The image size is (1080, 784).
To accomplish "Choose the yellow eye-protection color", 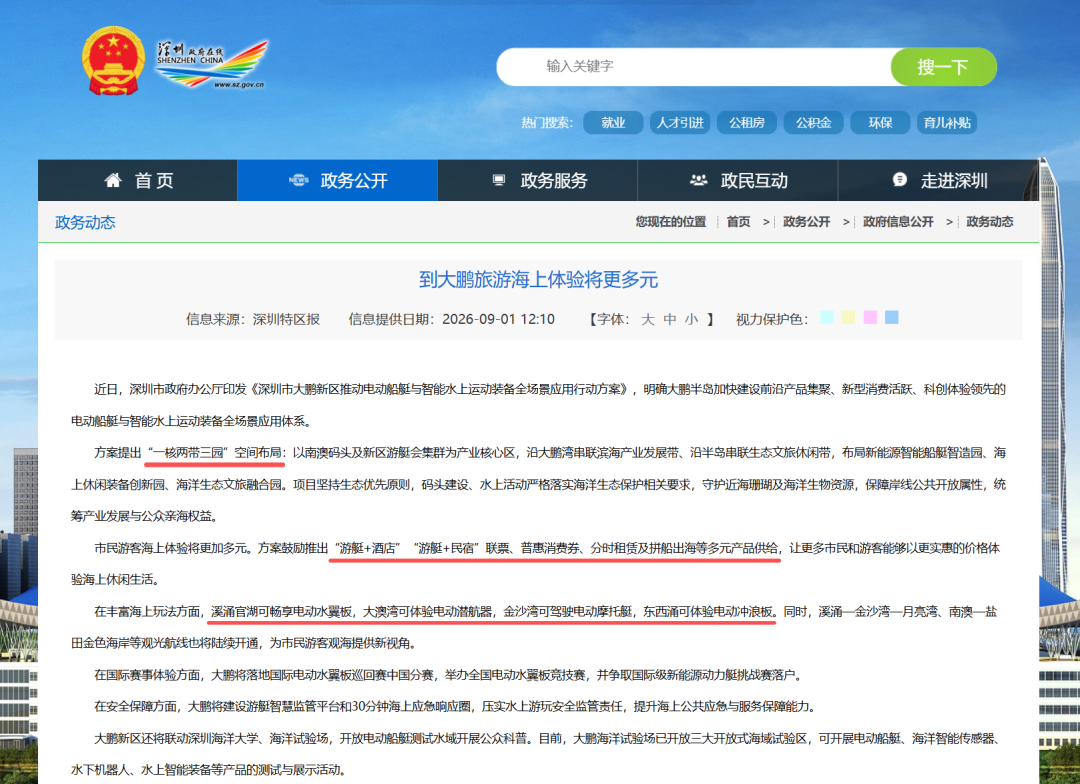I will click(849, 317).
